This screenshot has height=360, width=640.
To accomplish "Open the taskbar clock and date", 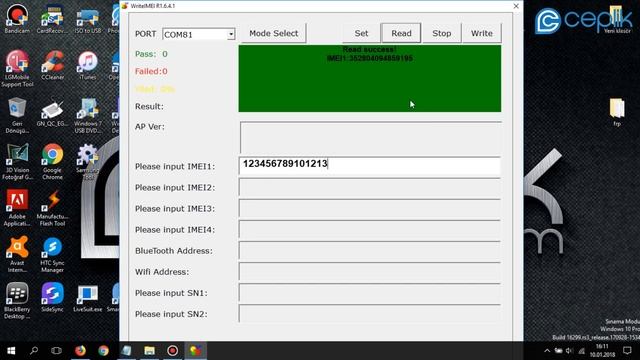I will coord(602,351).
